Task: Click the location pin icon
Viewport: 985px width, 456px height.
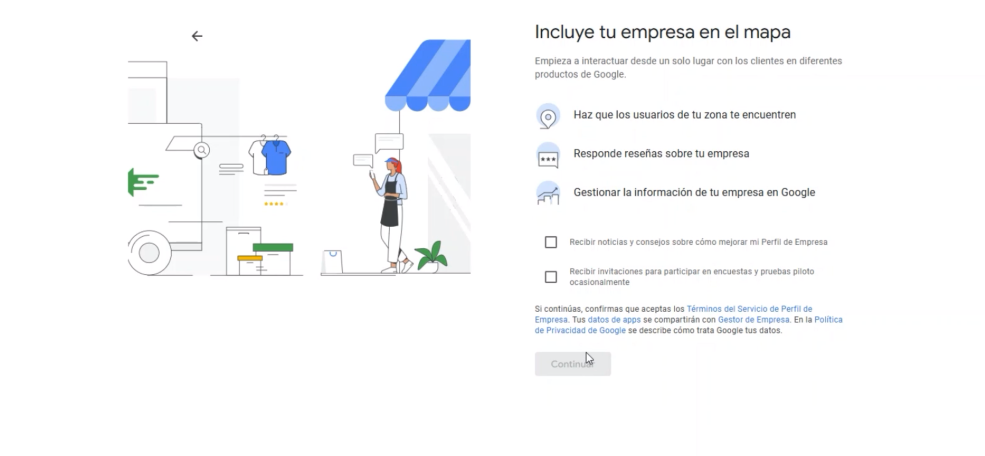Action: tap(547, 116)
